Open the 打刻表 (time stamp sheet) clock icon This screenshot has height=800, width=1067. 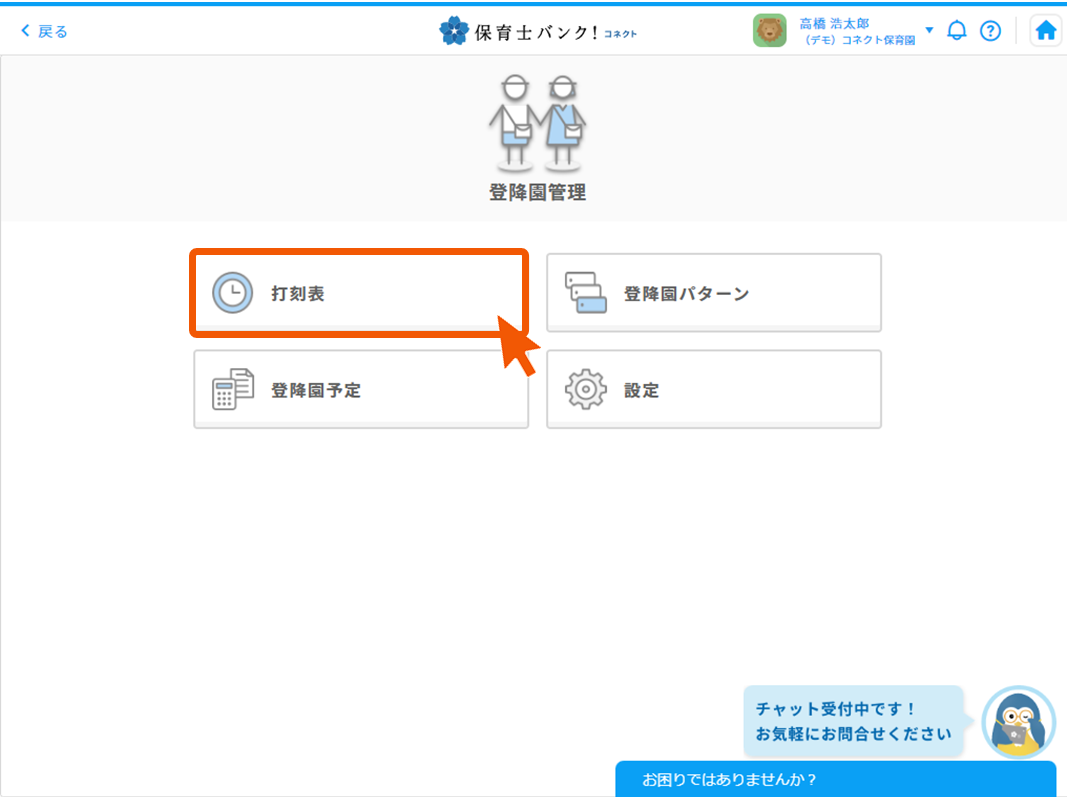pyautogui.click(x=229, y=291)
